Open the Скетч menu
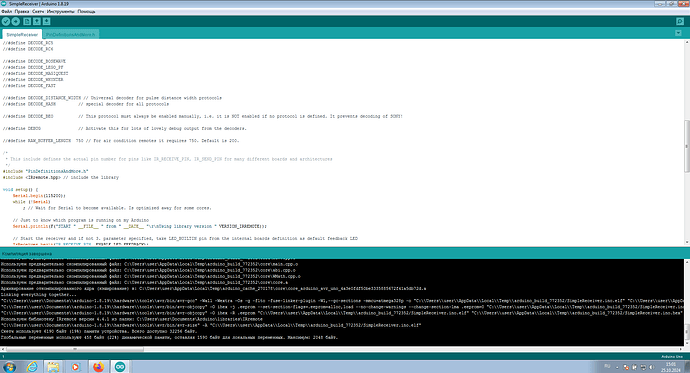 38,11
